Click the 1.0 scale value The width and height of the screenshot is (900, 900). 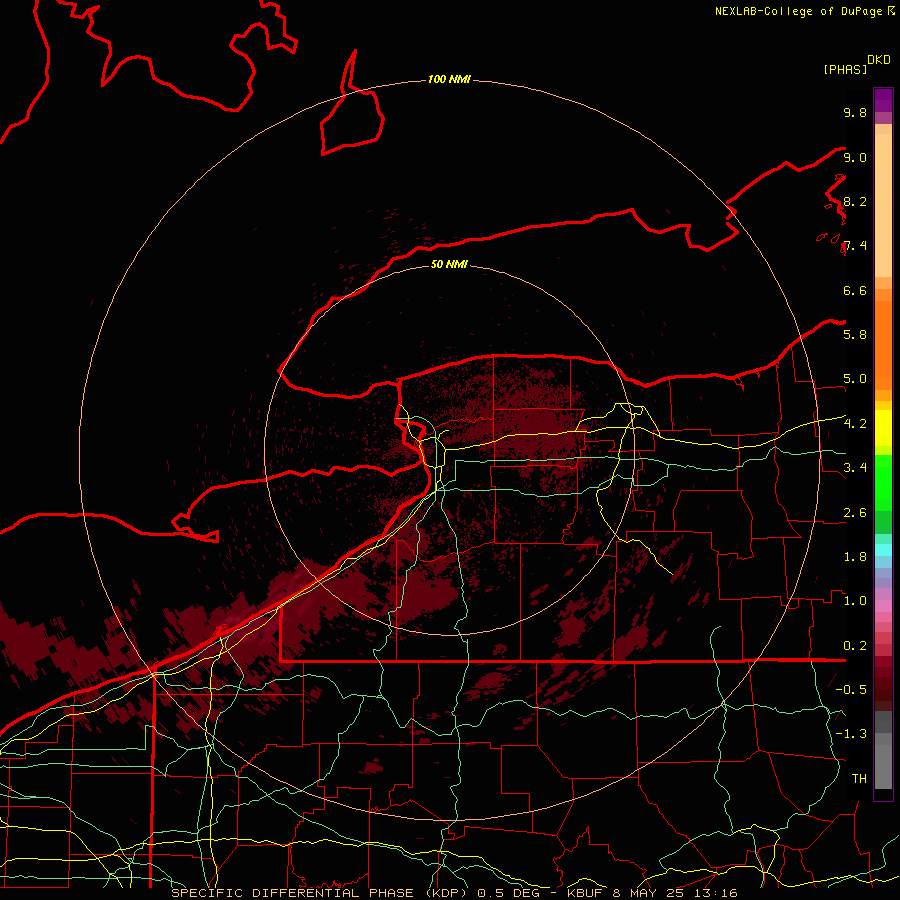pos(855,600)
